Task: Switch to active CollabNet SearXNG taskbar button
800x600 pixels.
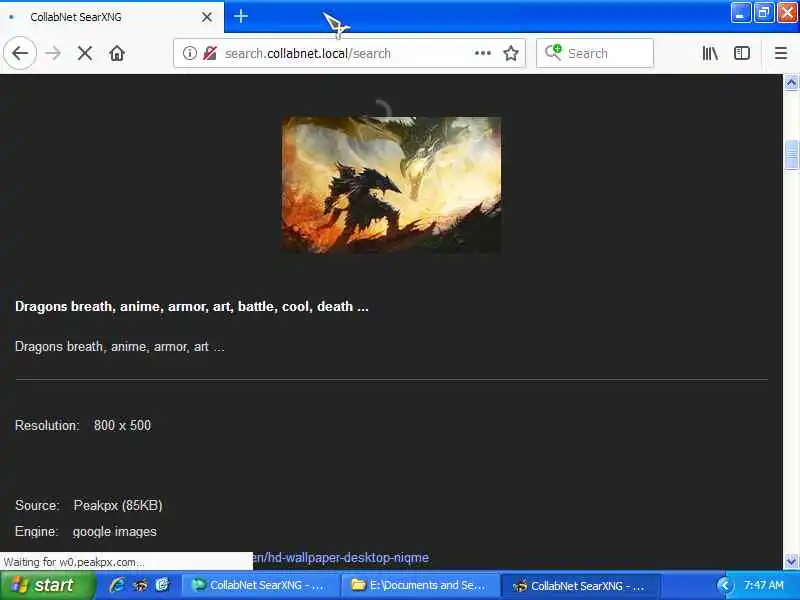Action: (x=579, y=585)
